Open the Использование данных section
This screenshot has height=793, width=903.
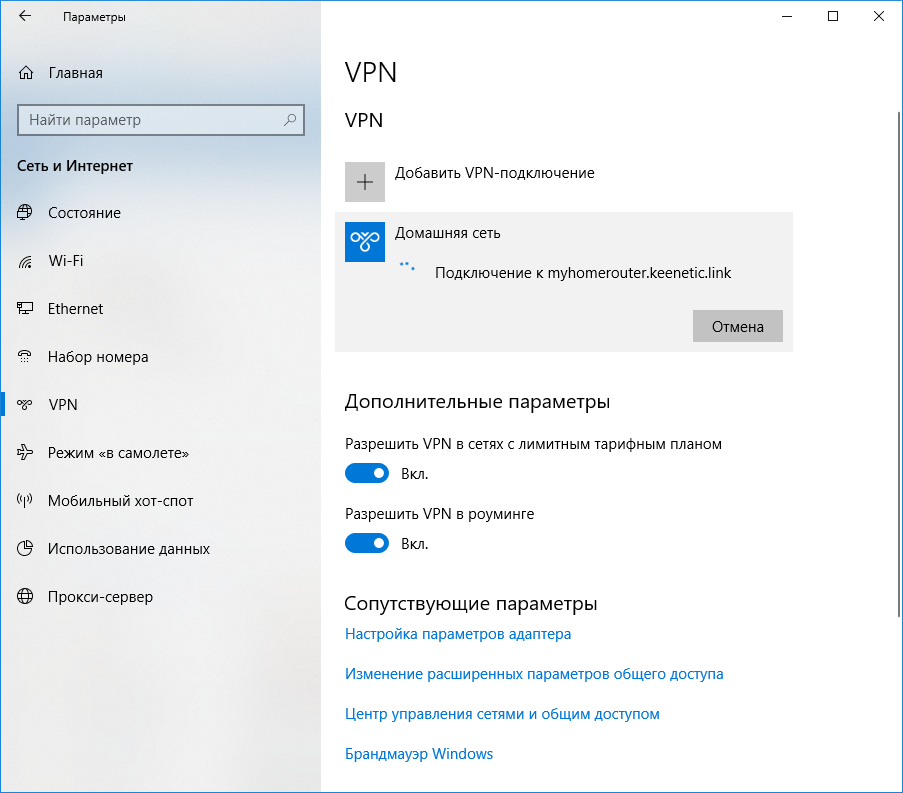tap(129, 549)
